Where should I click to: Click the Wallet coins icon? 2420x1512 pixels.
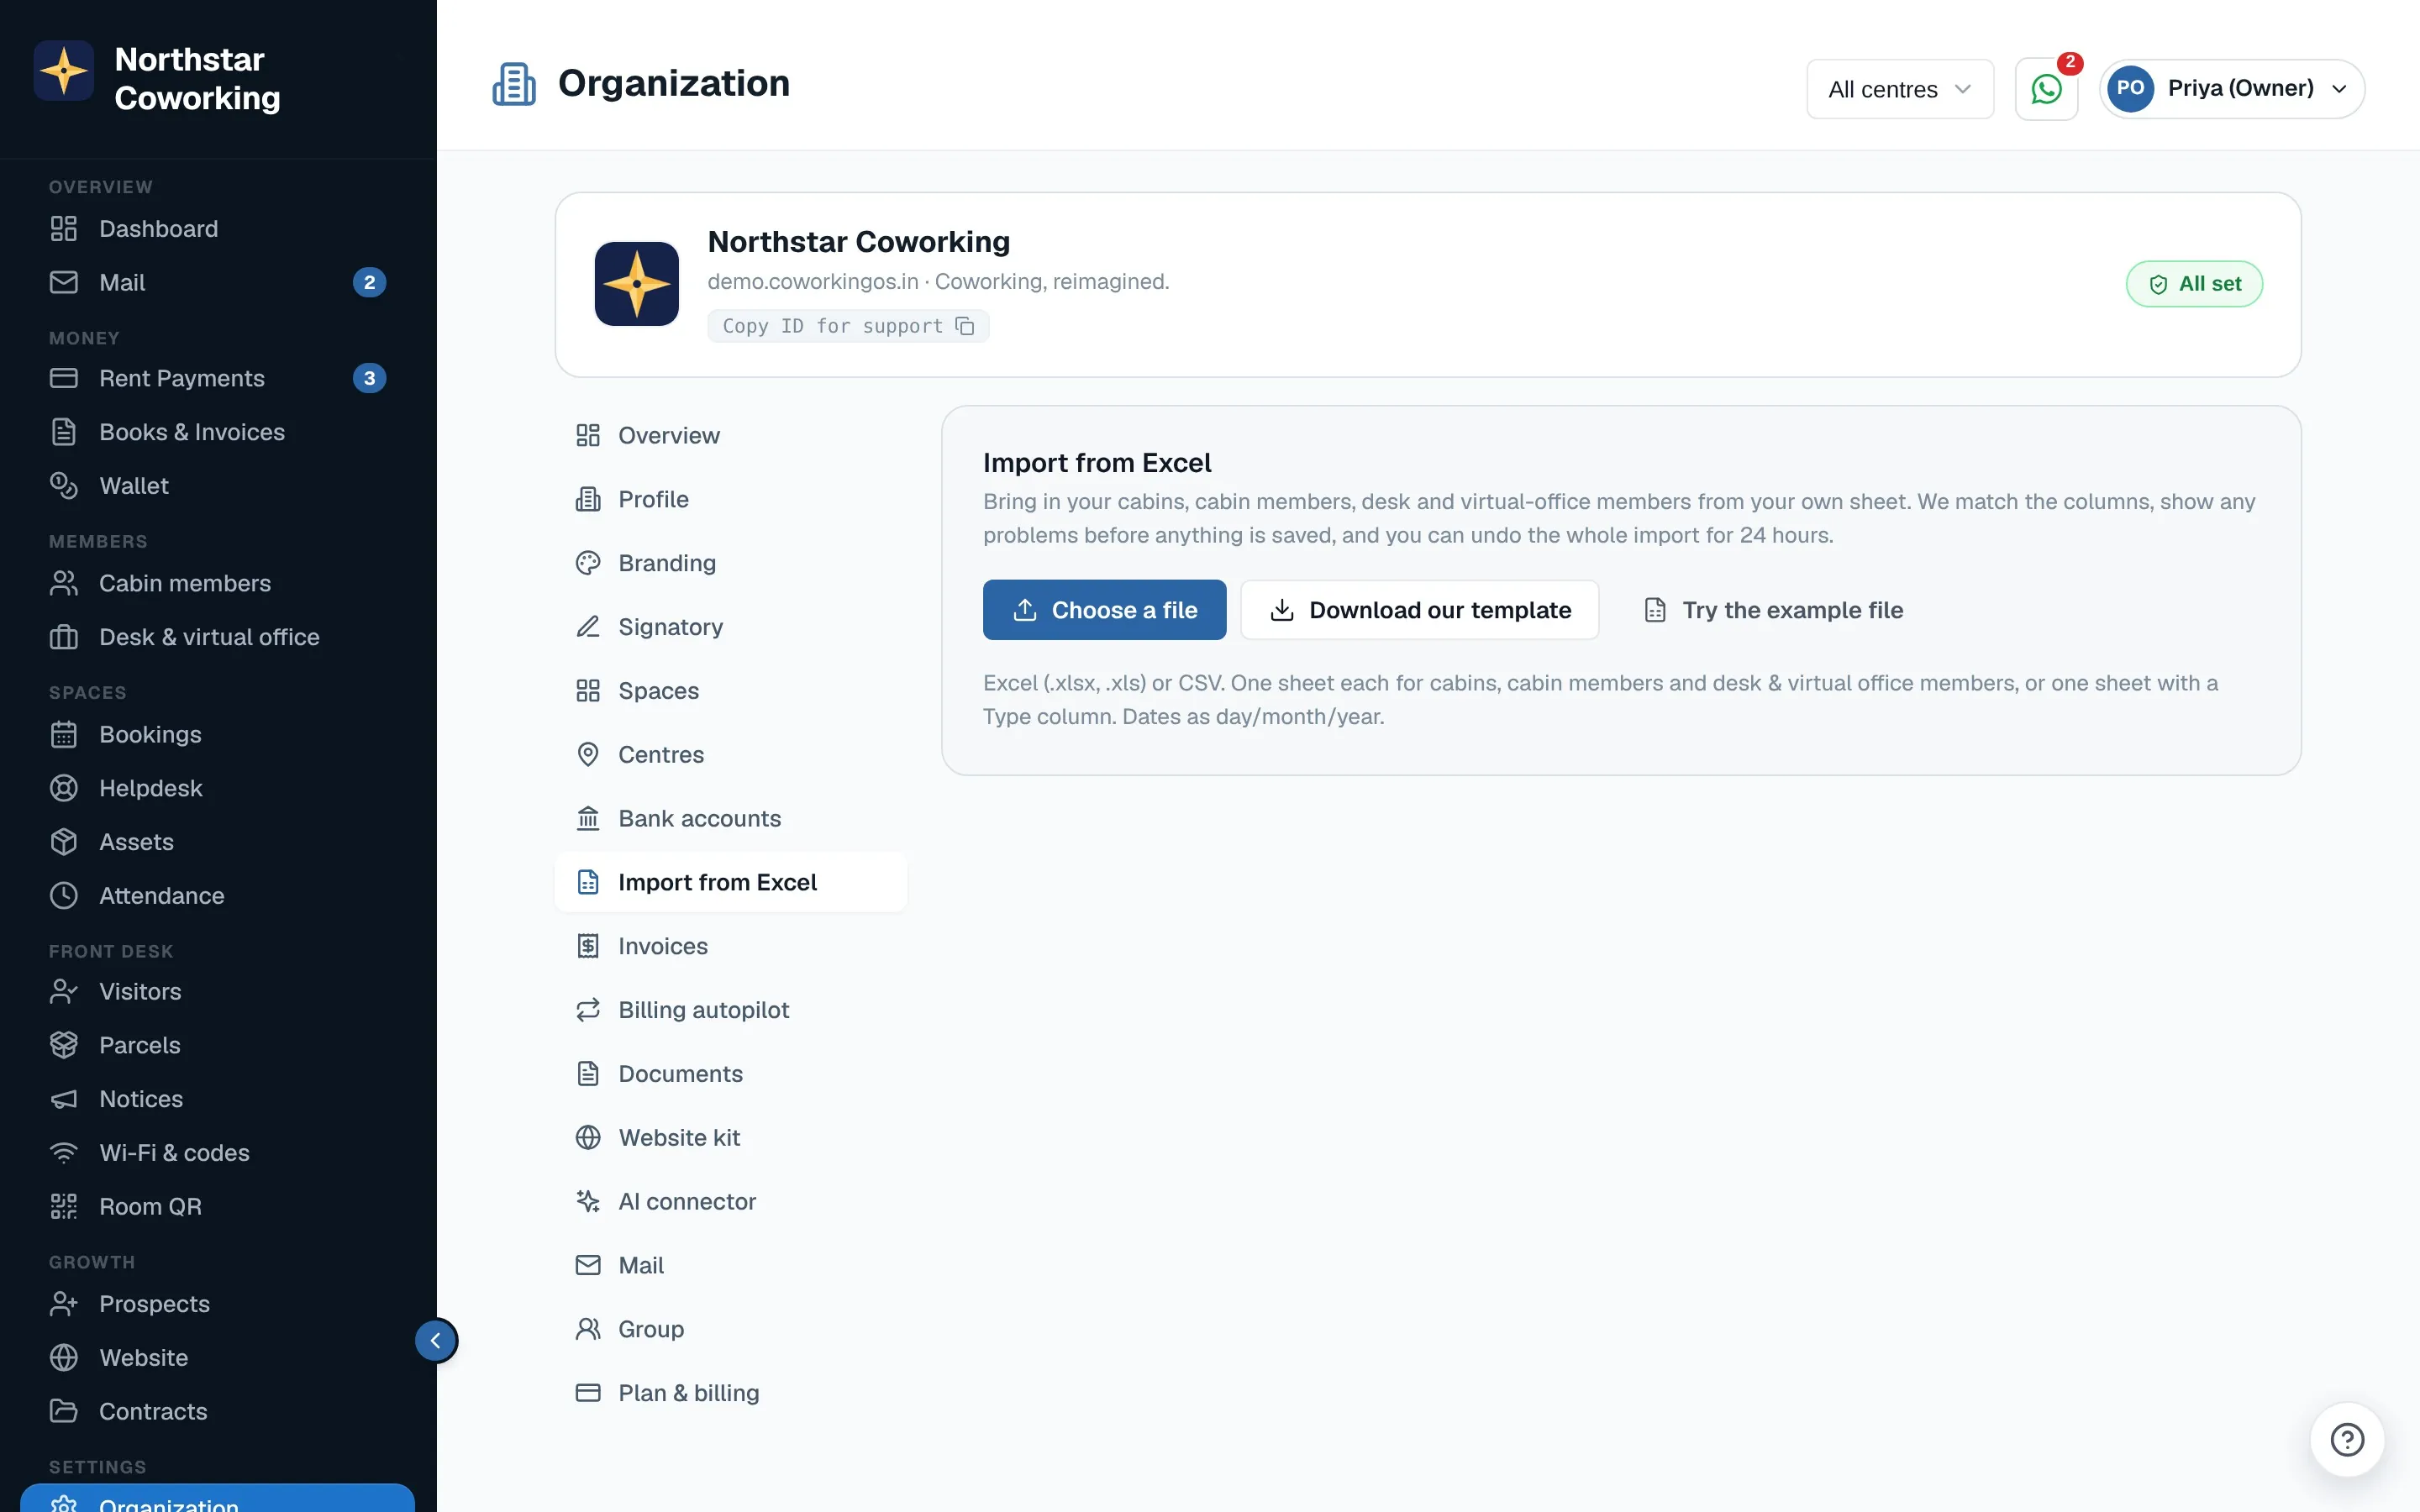64,486
